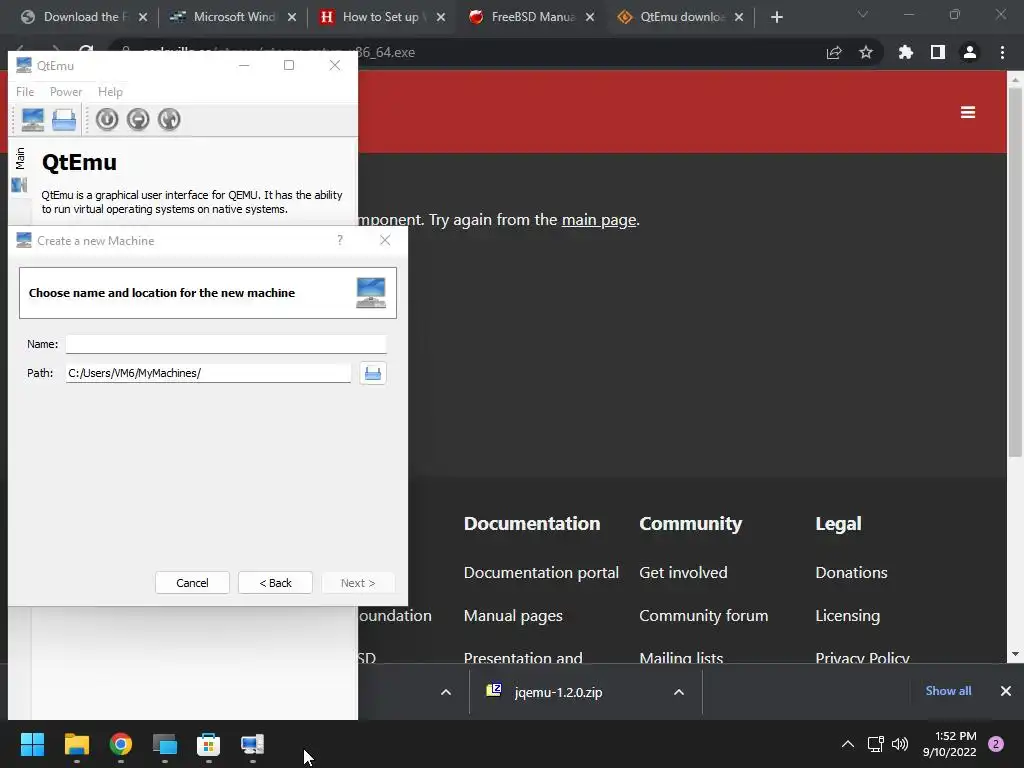Viewport: 1024px width, 768px height.
Task: Open Chrome extensions puzzle icon
Action: click(906, 52)
